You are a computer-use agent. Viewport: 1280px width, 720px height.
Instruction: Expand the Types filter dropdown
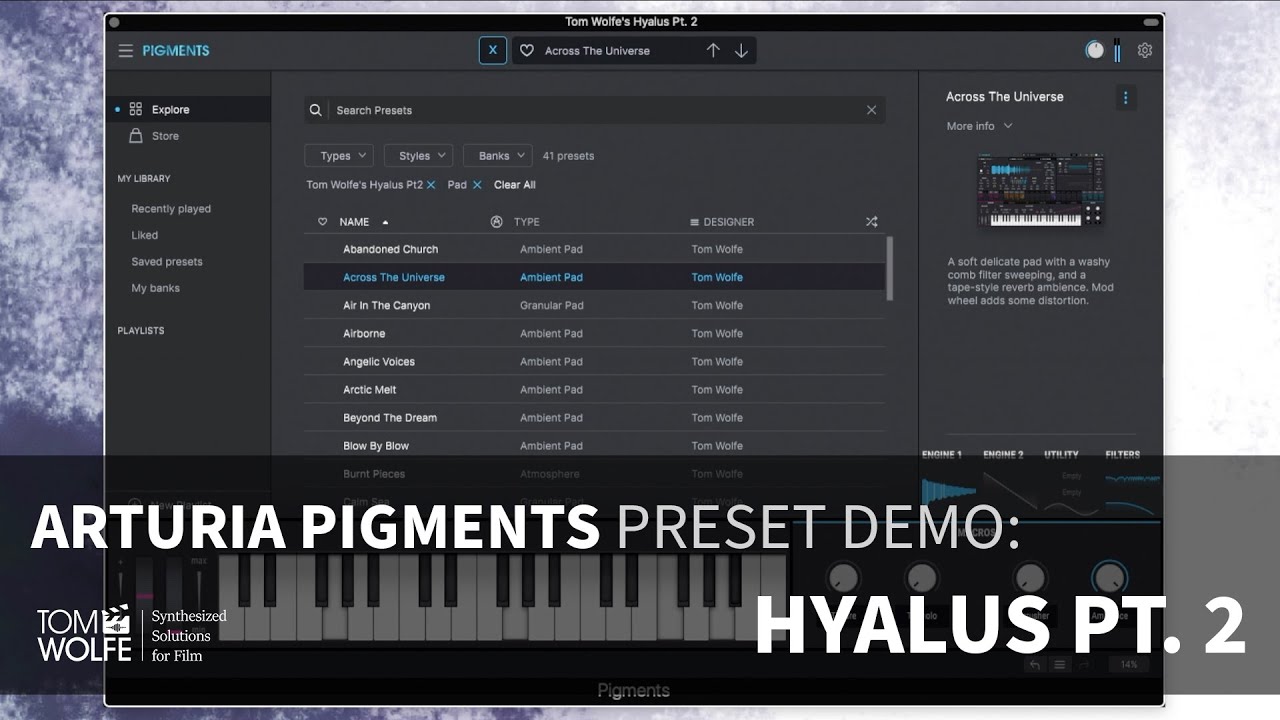(x=339, y=156)
